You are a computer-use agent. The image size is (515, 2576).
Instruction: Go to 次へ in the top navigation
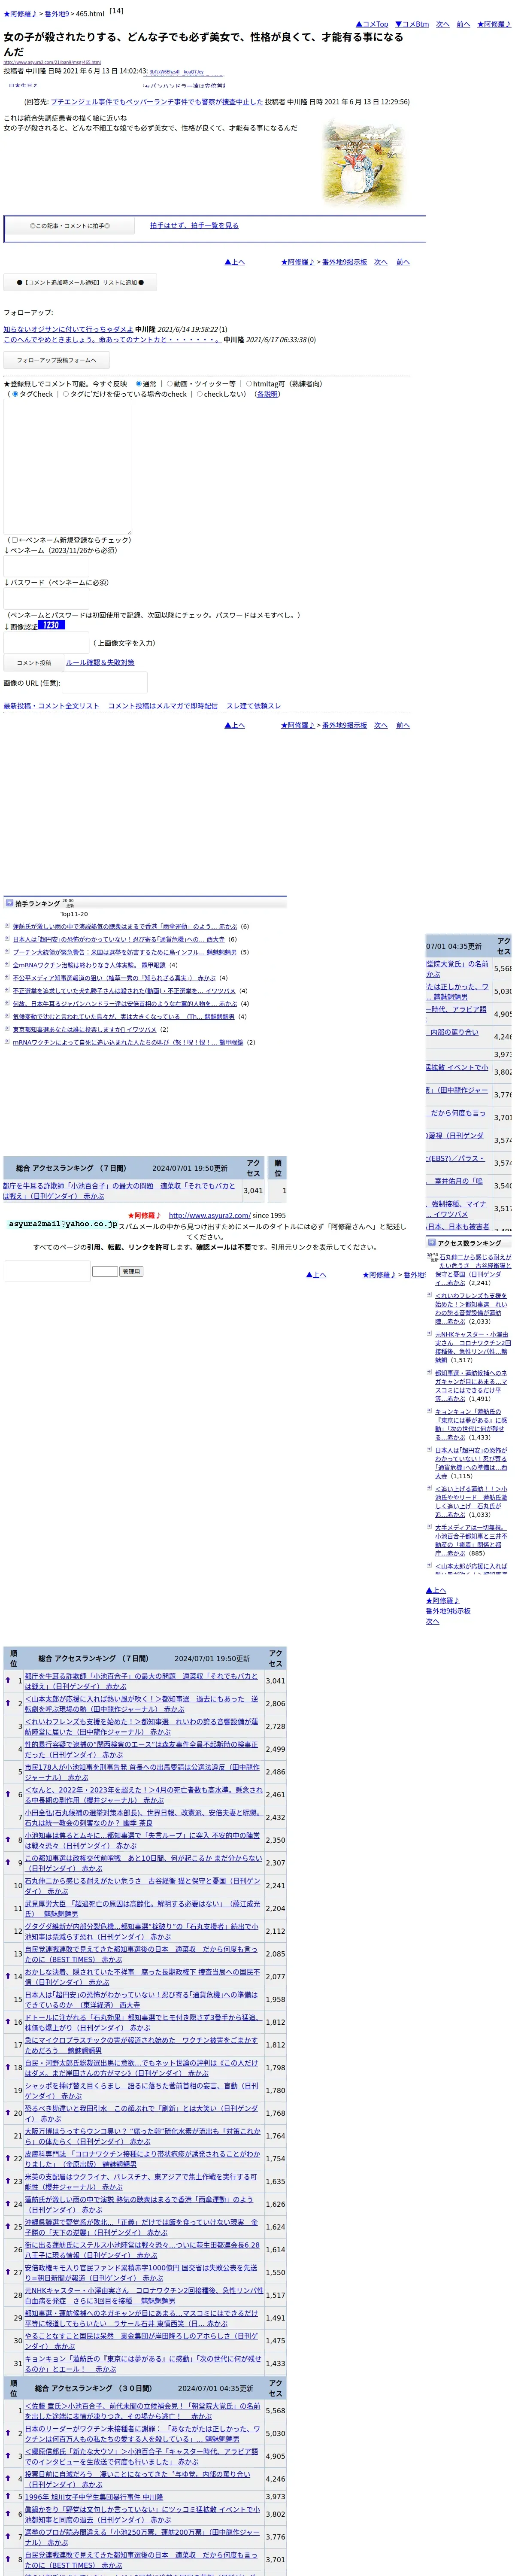[443, 24]
